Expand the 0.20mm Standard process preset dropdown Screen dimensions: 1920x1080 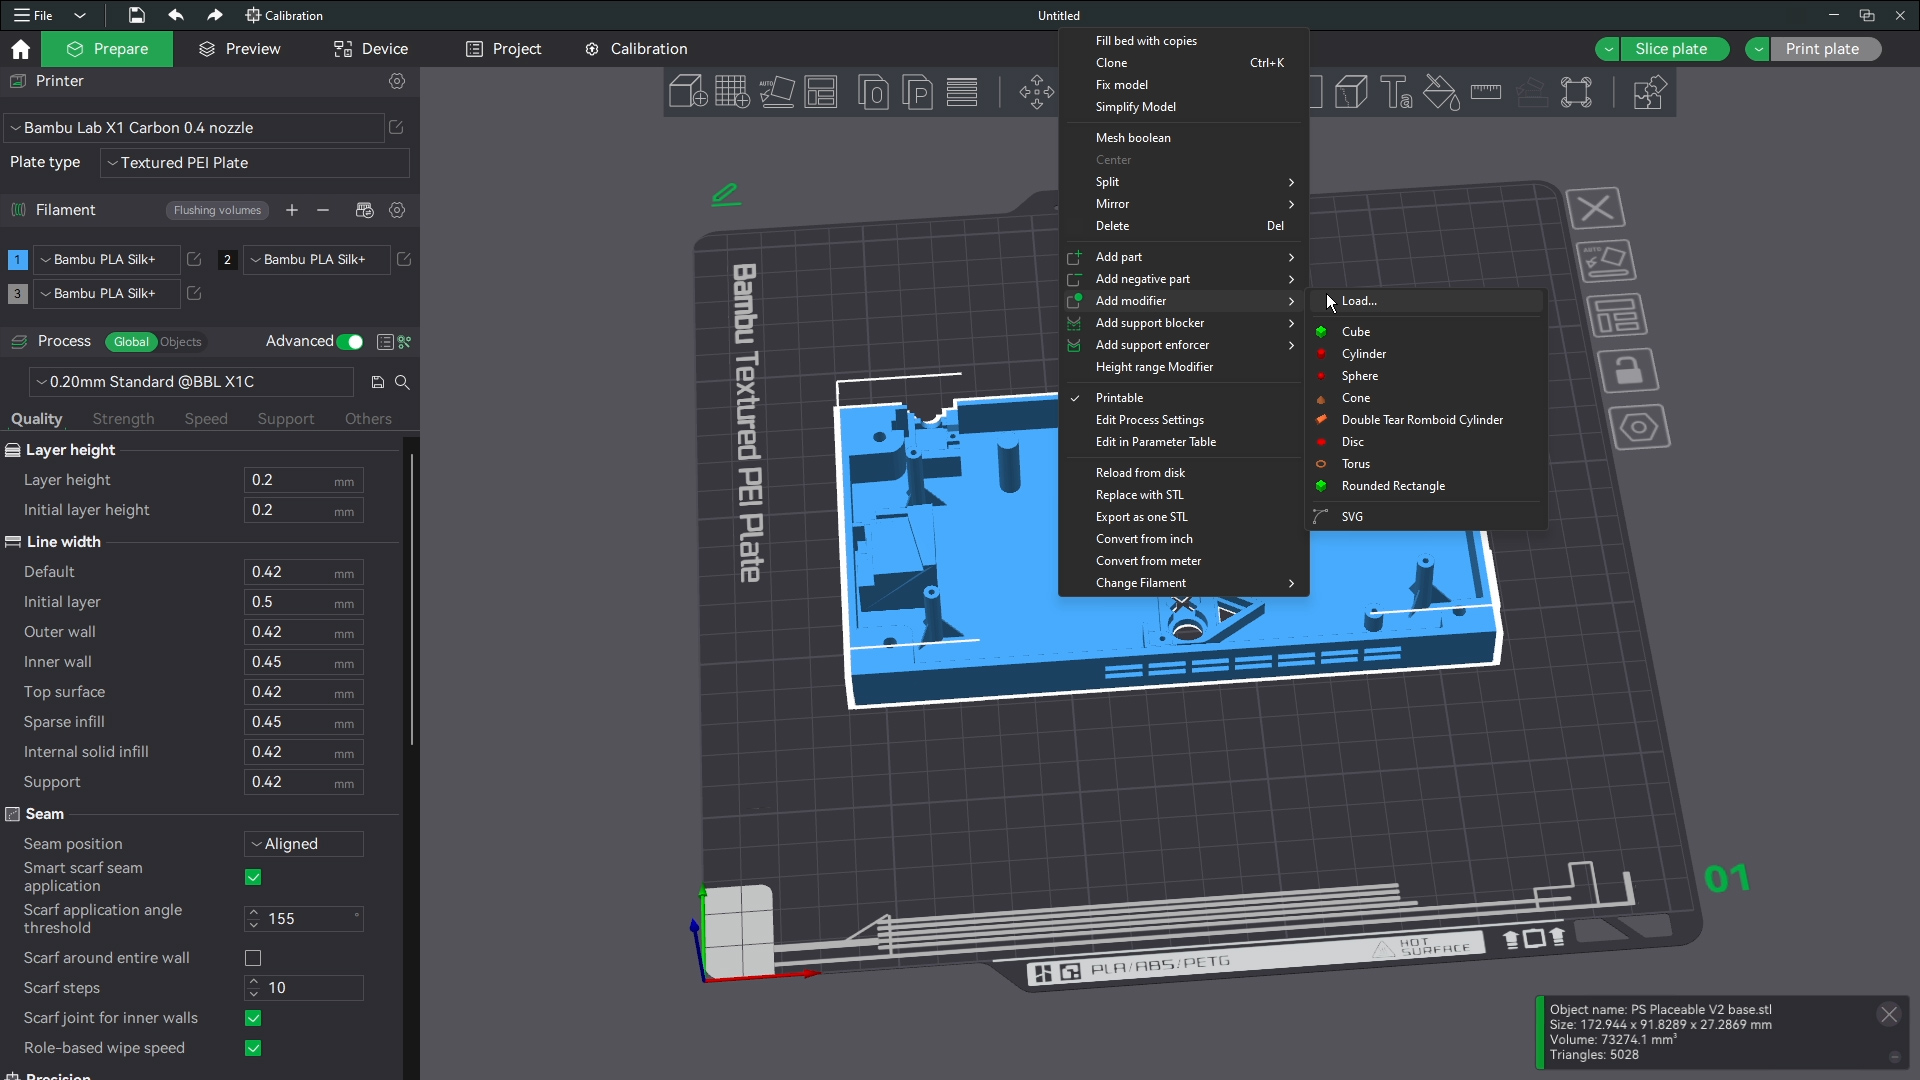[x=191, y=382]
